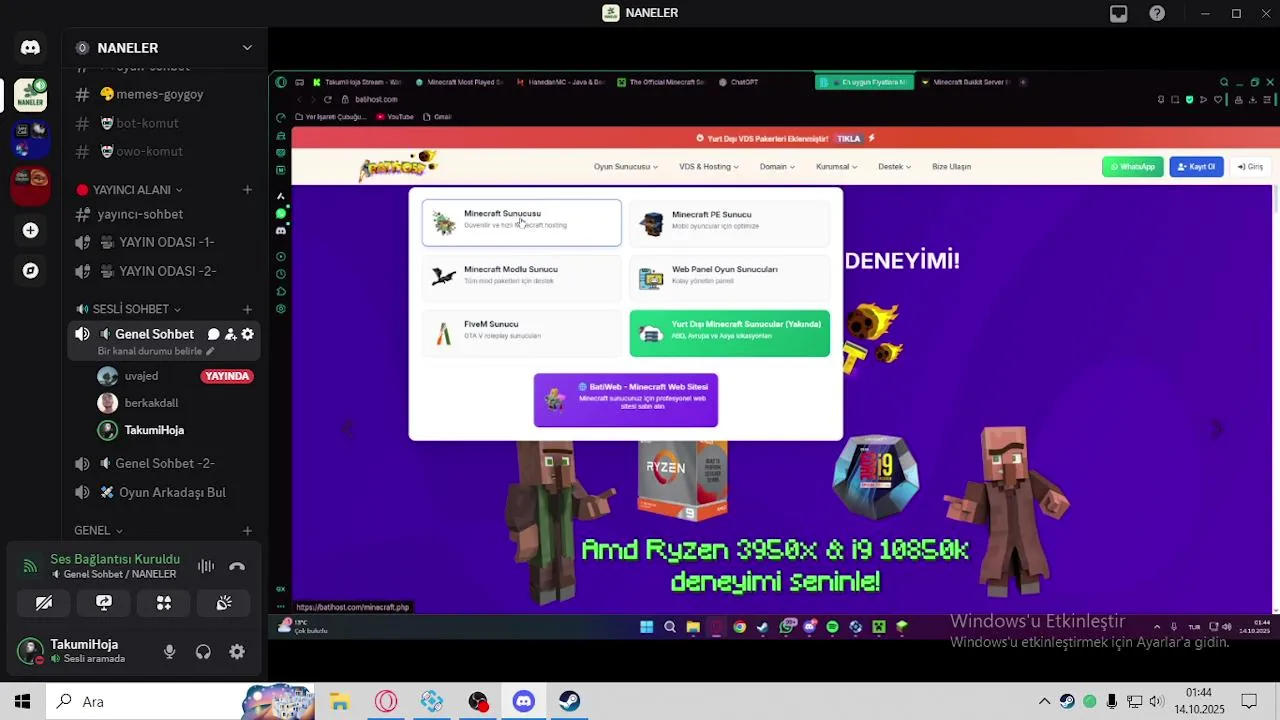Open chat for Genel Sohbet voice channel
Viewport: 1280px width, 720px height.
pos(213,334)
